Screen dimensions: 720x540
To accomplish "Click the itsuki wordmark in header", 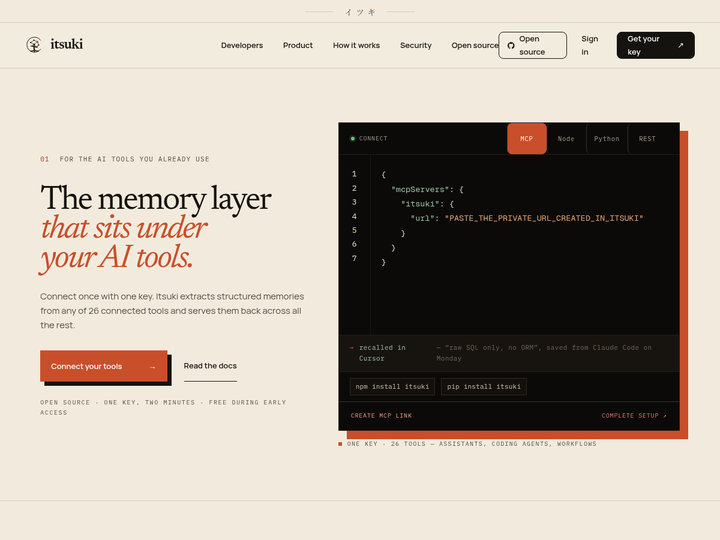I will tap(67, 44).
